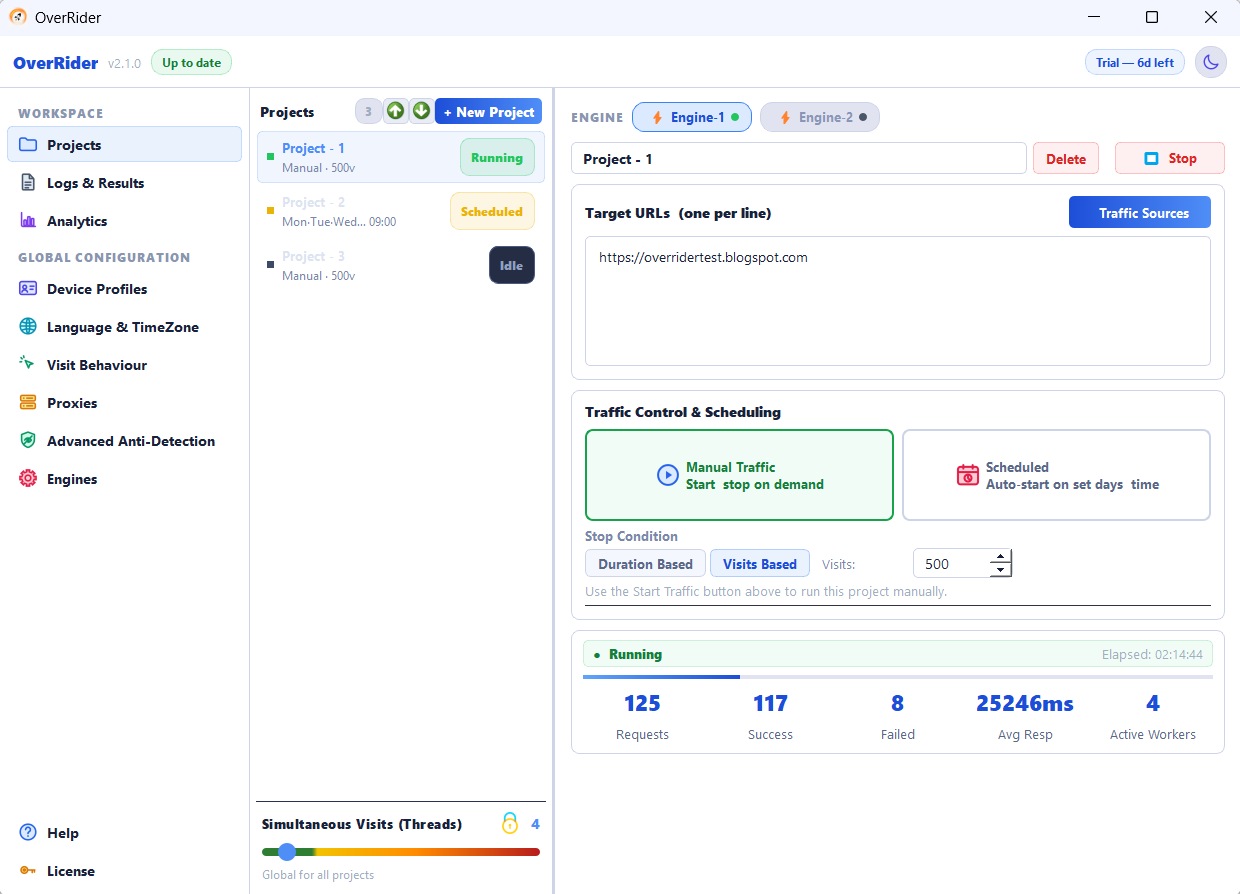Move project down with green down arrow
Image resolution: width=1240 pixels, height=894 pixels.
pyautogui.click(x=421, y=111)
